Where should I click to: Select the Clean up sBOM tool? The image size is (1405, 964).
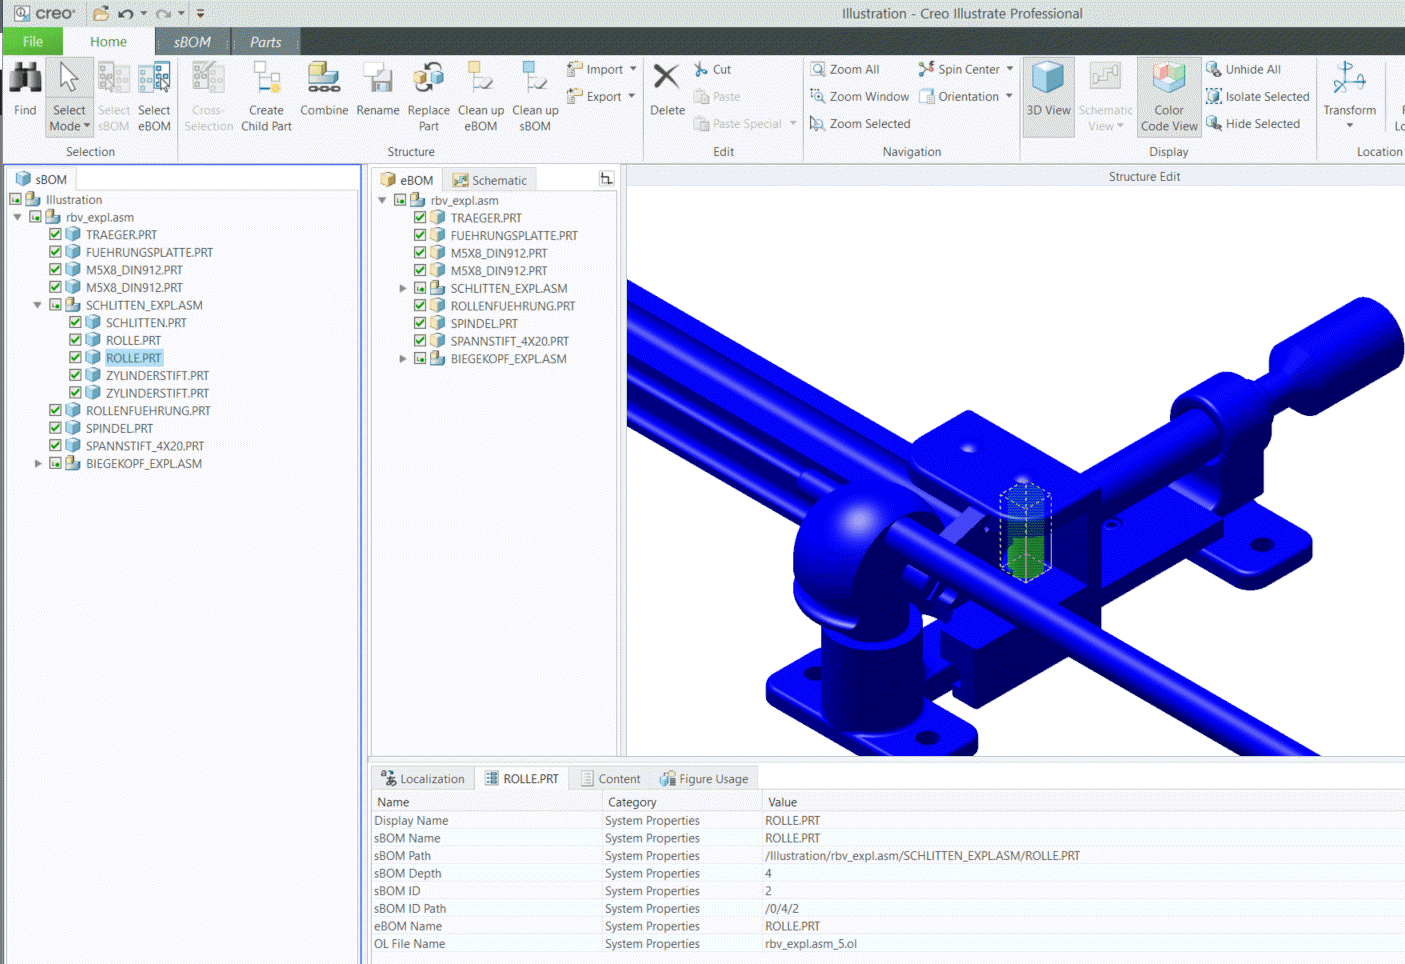coord(534,80)
